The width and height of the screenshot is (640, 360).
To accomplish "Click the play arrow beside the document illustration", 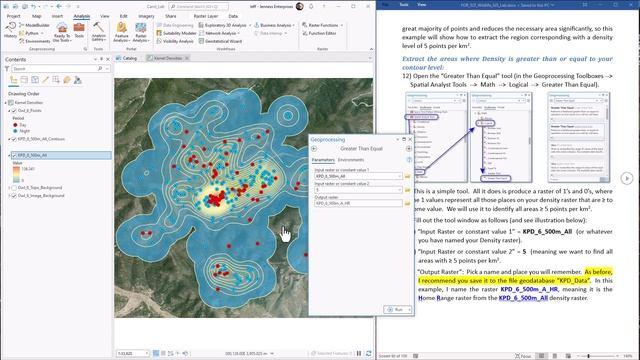I will click(x=627, y=178).
